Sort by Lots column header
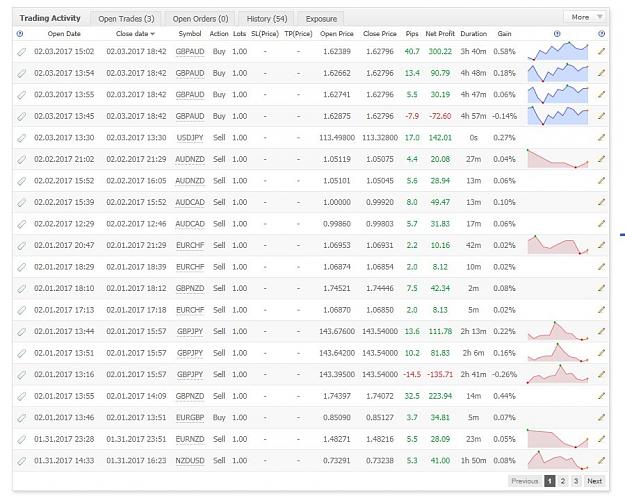The width and height of the screenshot is (625, 498). [240, 34]
